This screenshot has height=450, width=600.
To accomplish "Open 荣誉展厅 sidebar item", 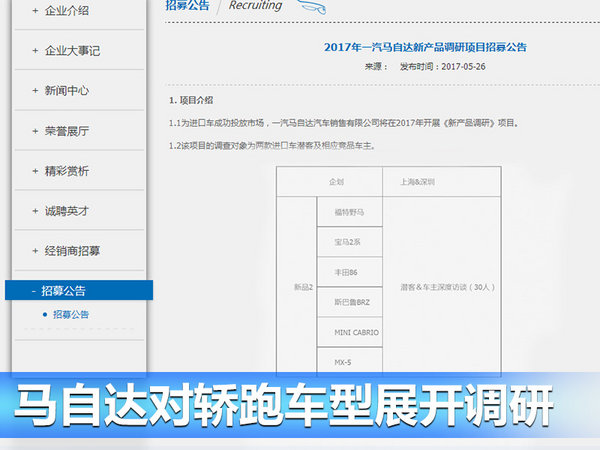I will coord(67,131).
